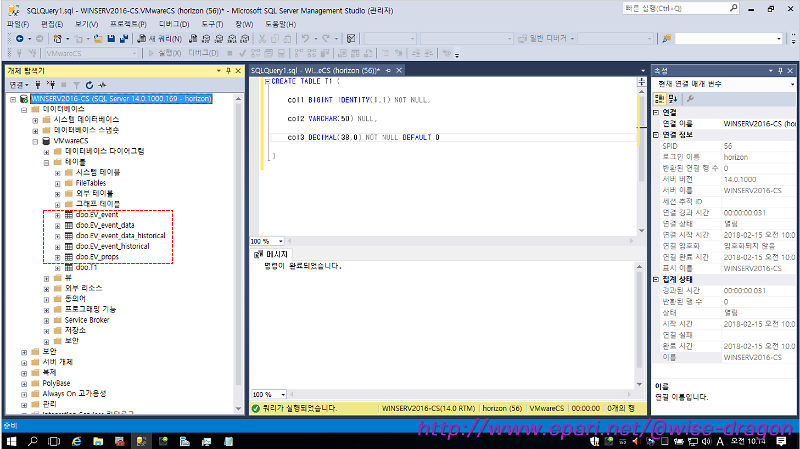This screenshot has width=800, height=449.
Task: Open the 현재 연결 매개 변수 dropdown
Action: (792, 84)
